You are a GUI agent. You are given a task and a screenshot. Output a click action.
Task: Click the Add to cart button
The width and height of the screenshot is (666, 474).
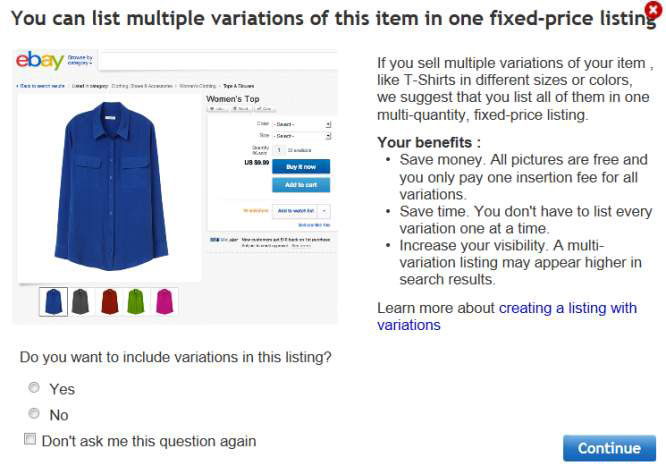[x=301, y=185]
